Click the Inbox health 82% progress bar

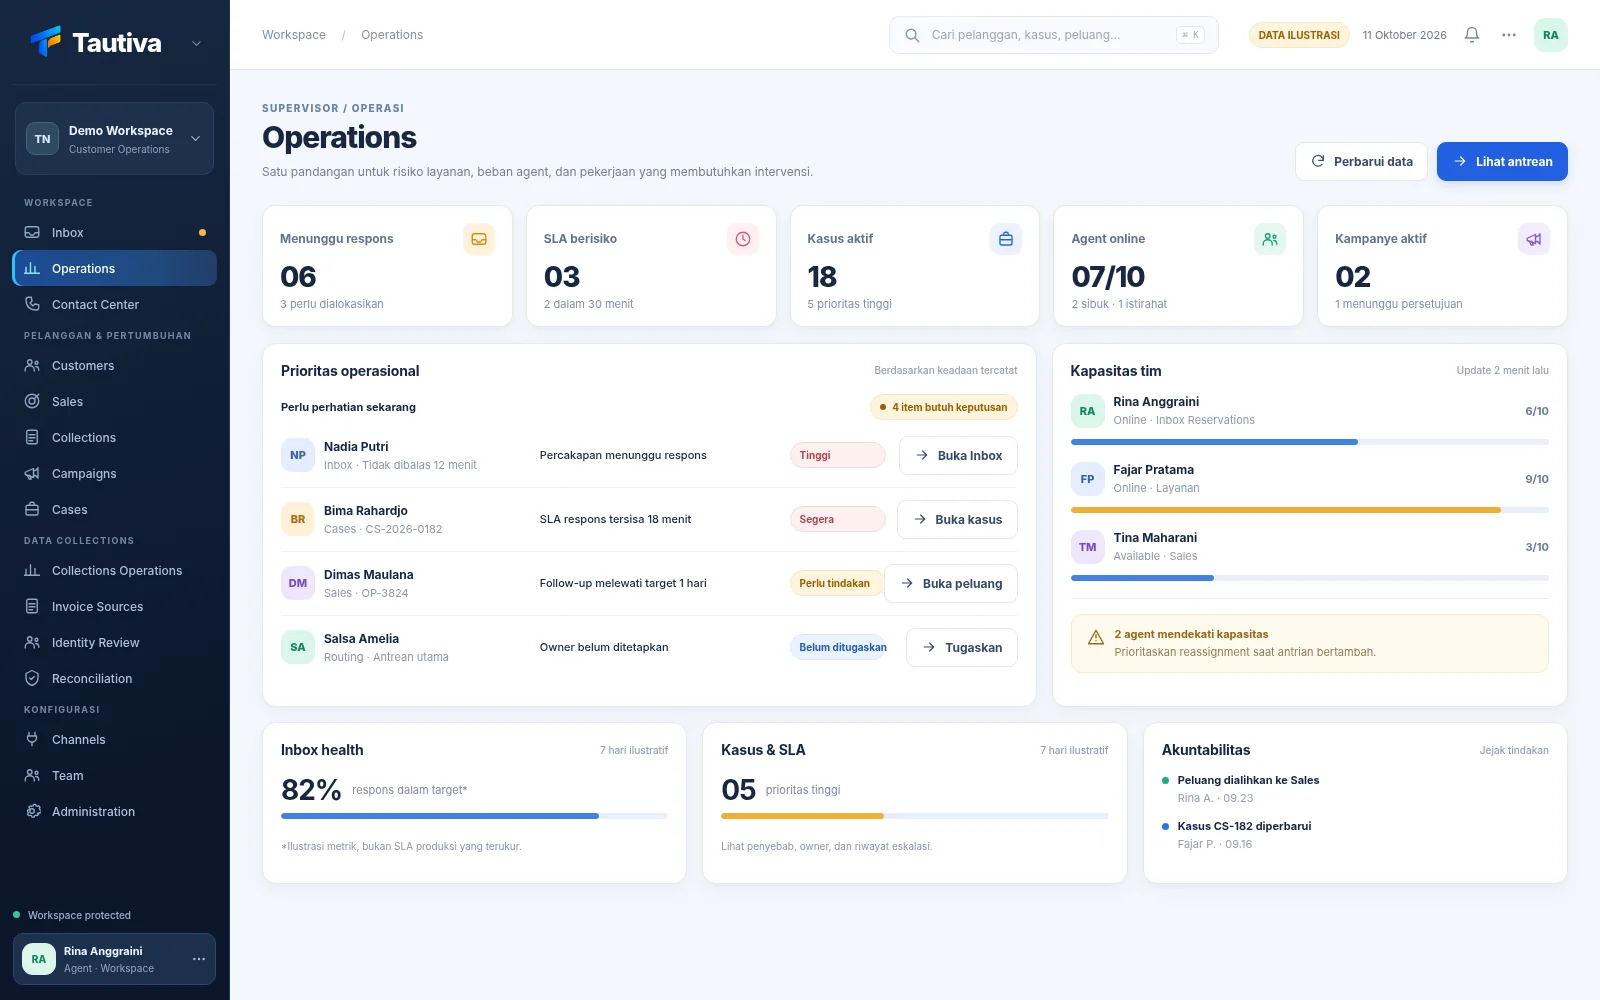[x=474, y=816]
